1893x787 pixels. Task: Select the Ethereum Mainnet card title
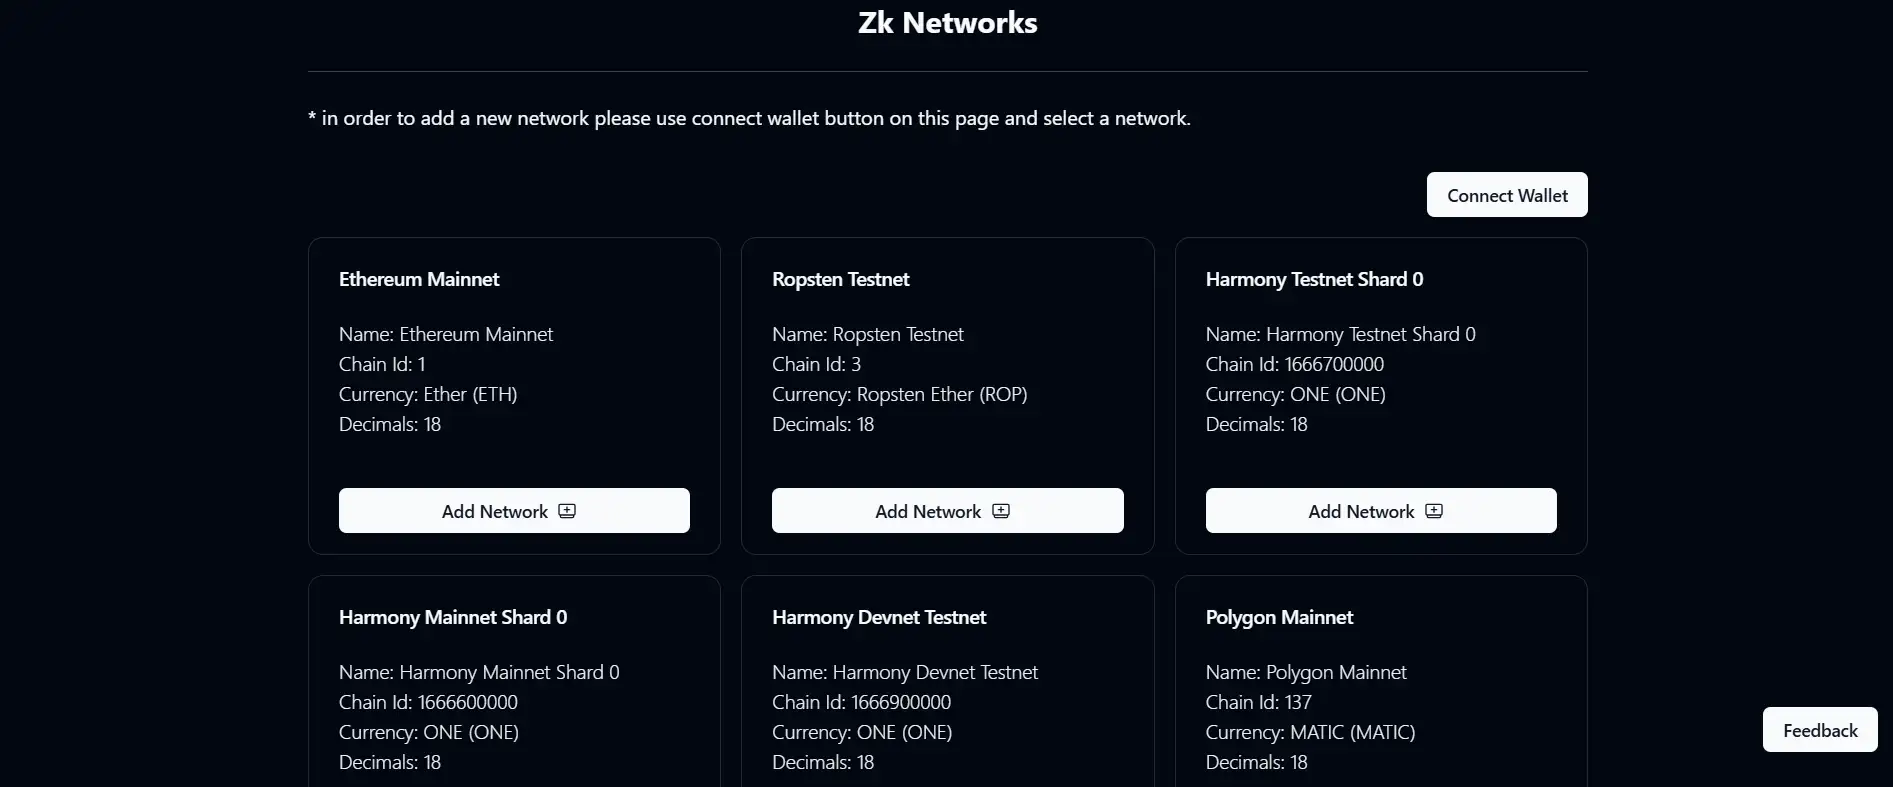[x=419, y=279]
